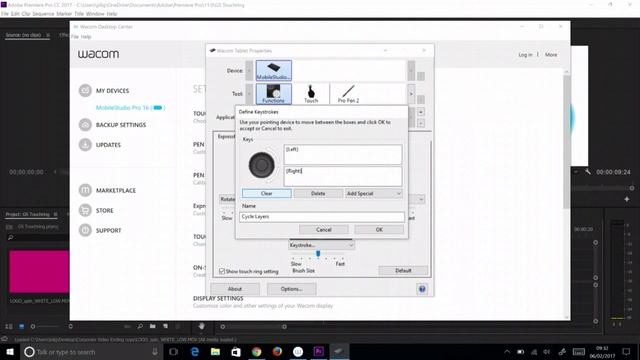Select MobileStudio Pro 16 device entry
This screenshot has height=360, width=640.
130,108
